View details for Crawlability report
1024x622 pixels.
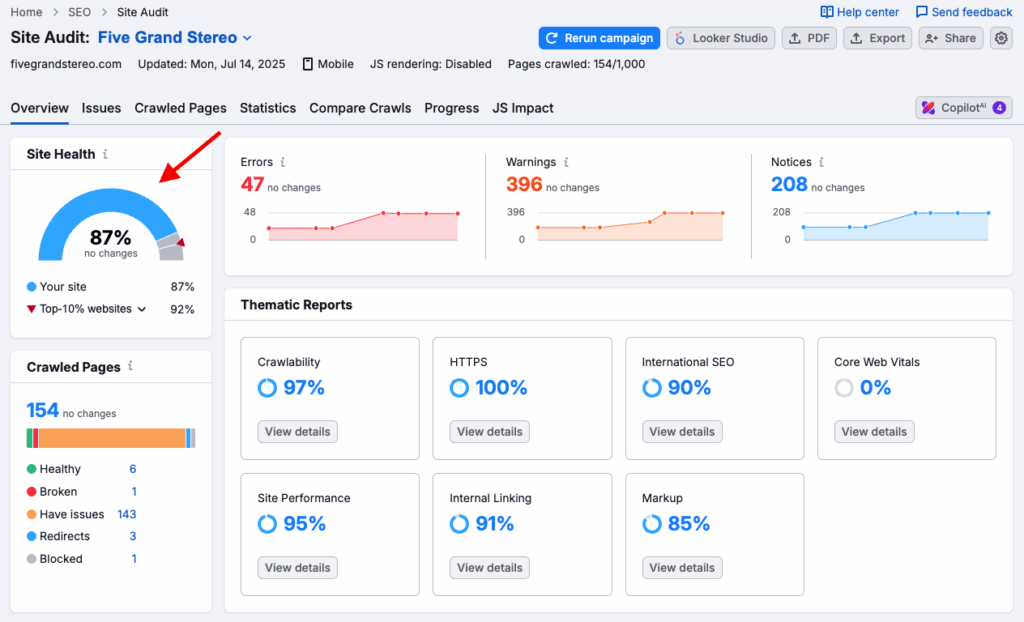pyautogui.click(x=297, y=432)
